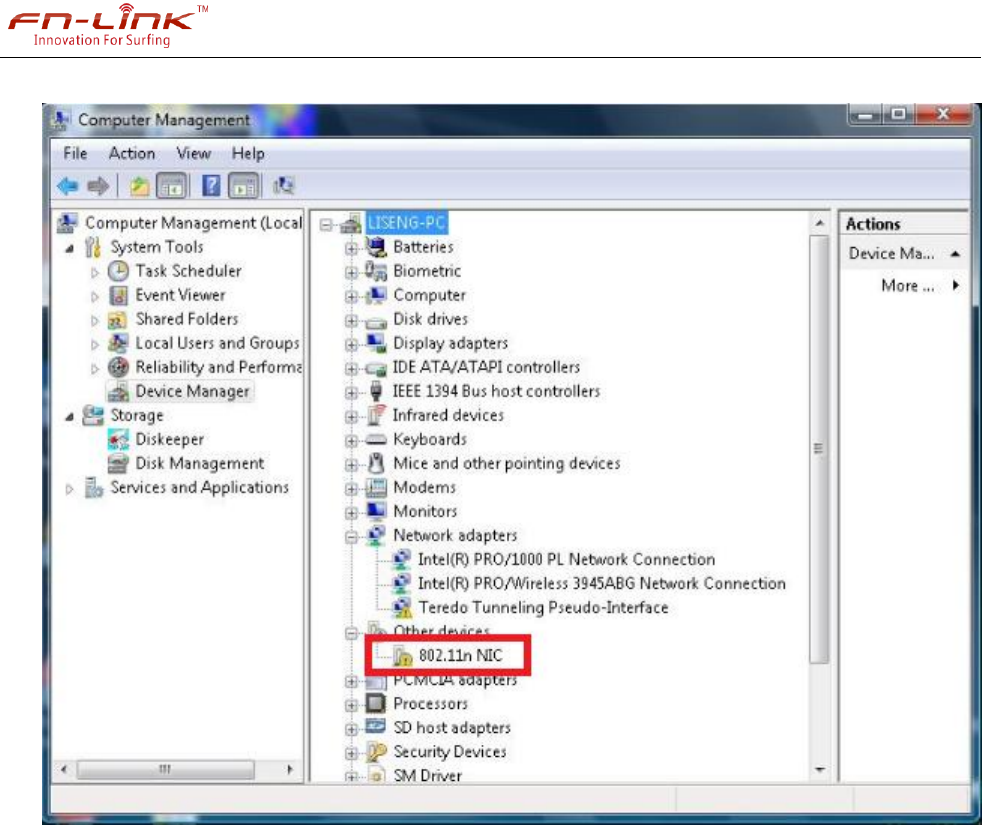Screen dimensions: 982x825
Task: Select IEEE 1394 Bus host controllers
Action: pyautogui.click(x=496, y=392)
